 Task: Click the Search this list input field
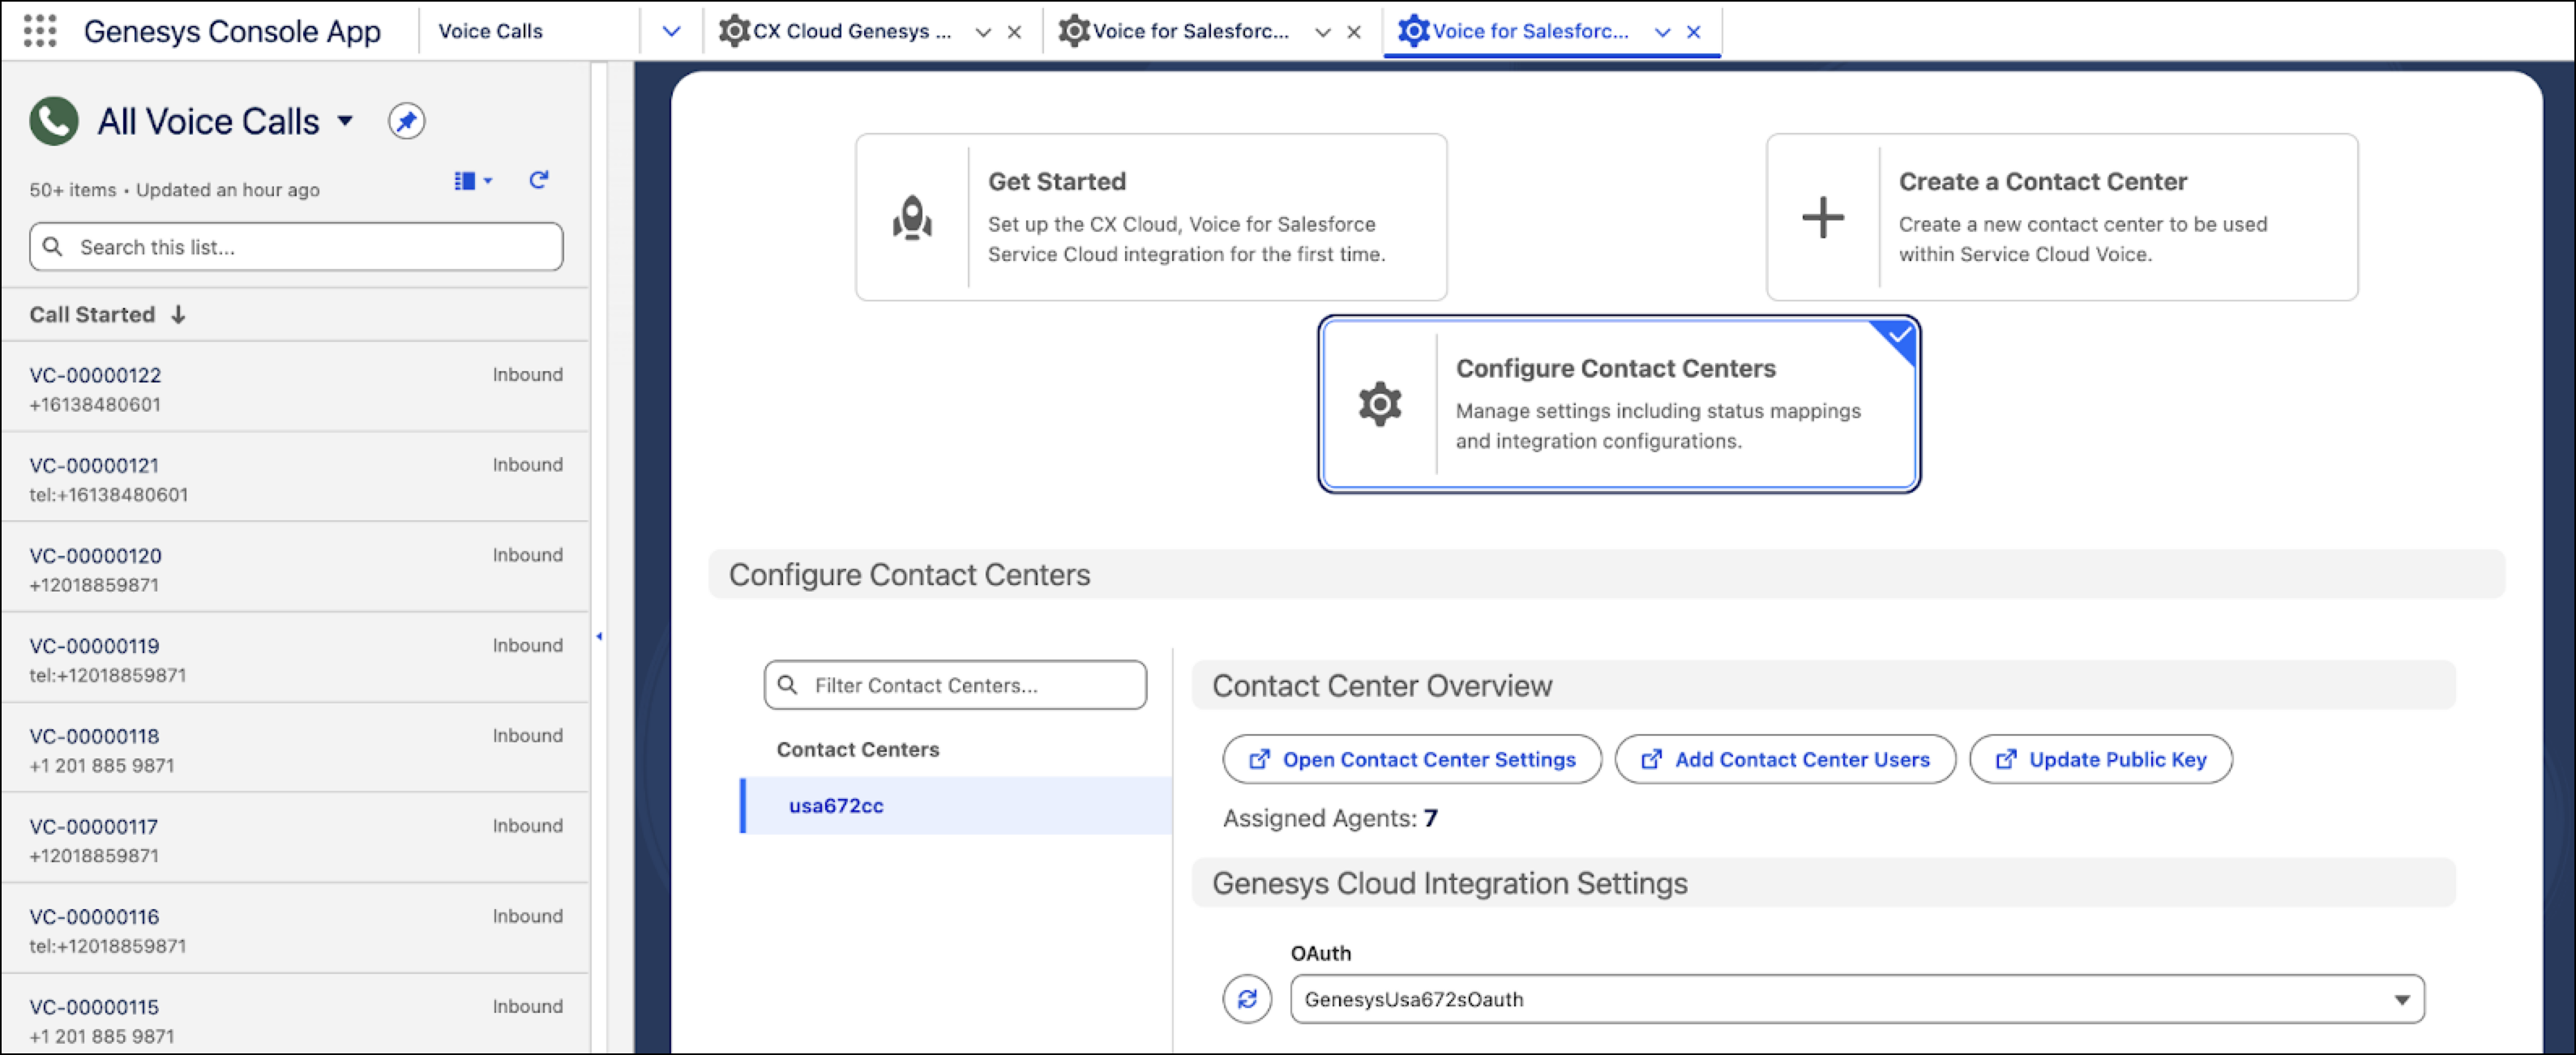click(296, 246)
